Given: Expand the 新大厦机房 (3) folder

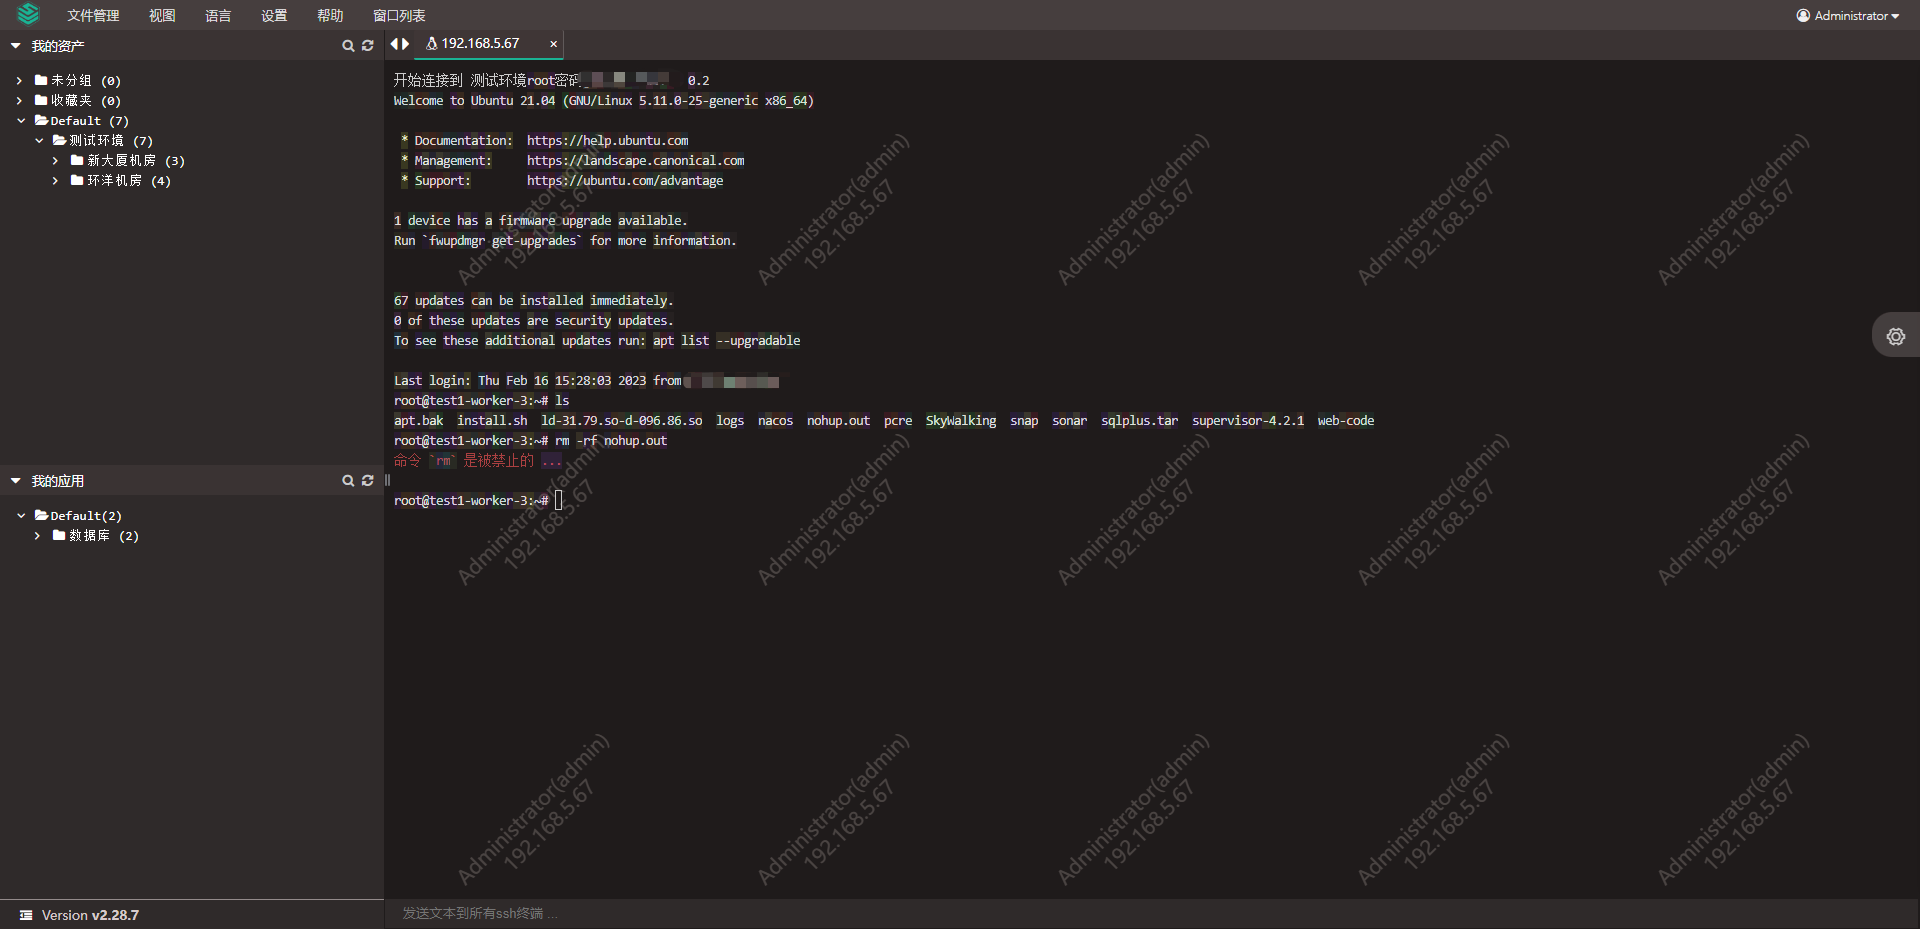Looking at the screenshot, I should click(x=54, y=160).
